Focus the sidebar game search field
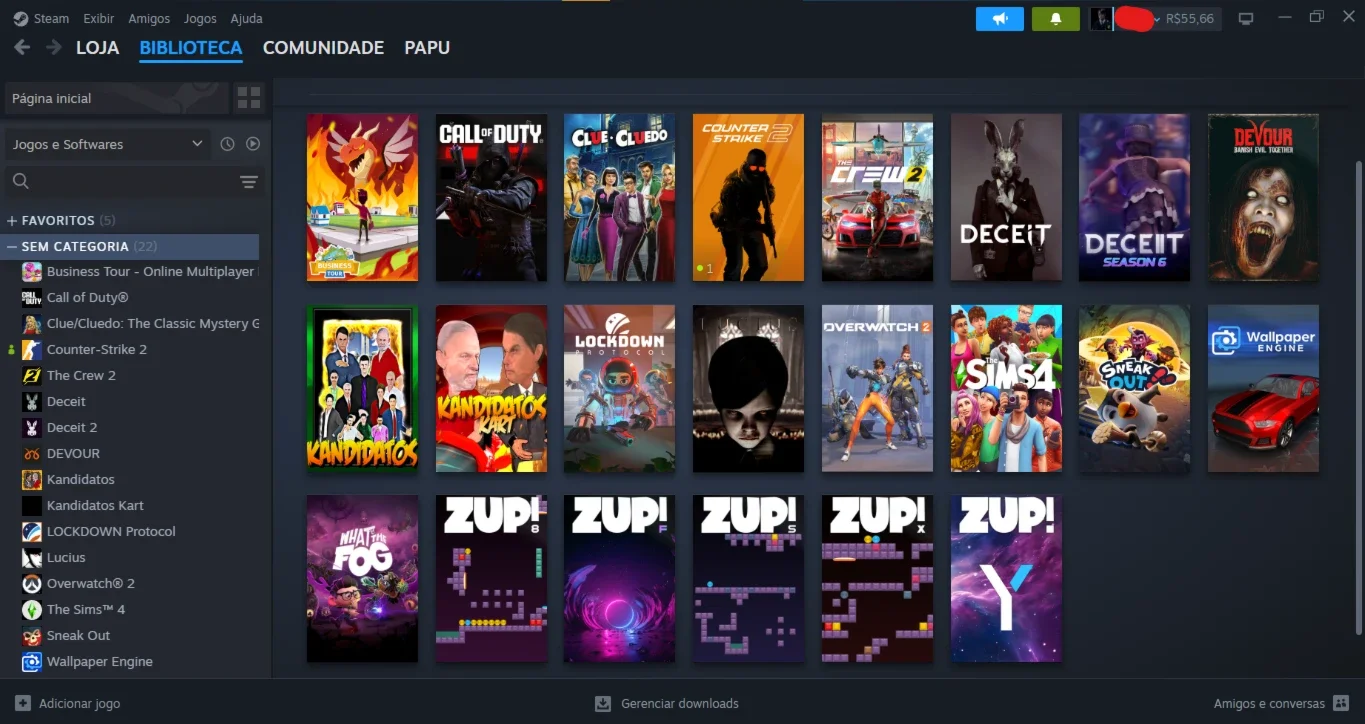1365x724 pixels. pyautogui.click(x=120, y=182)
